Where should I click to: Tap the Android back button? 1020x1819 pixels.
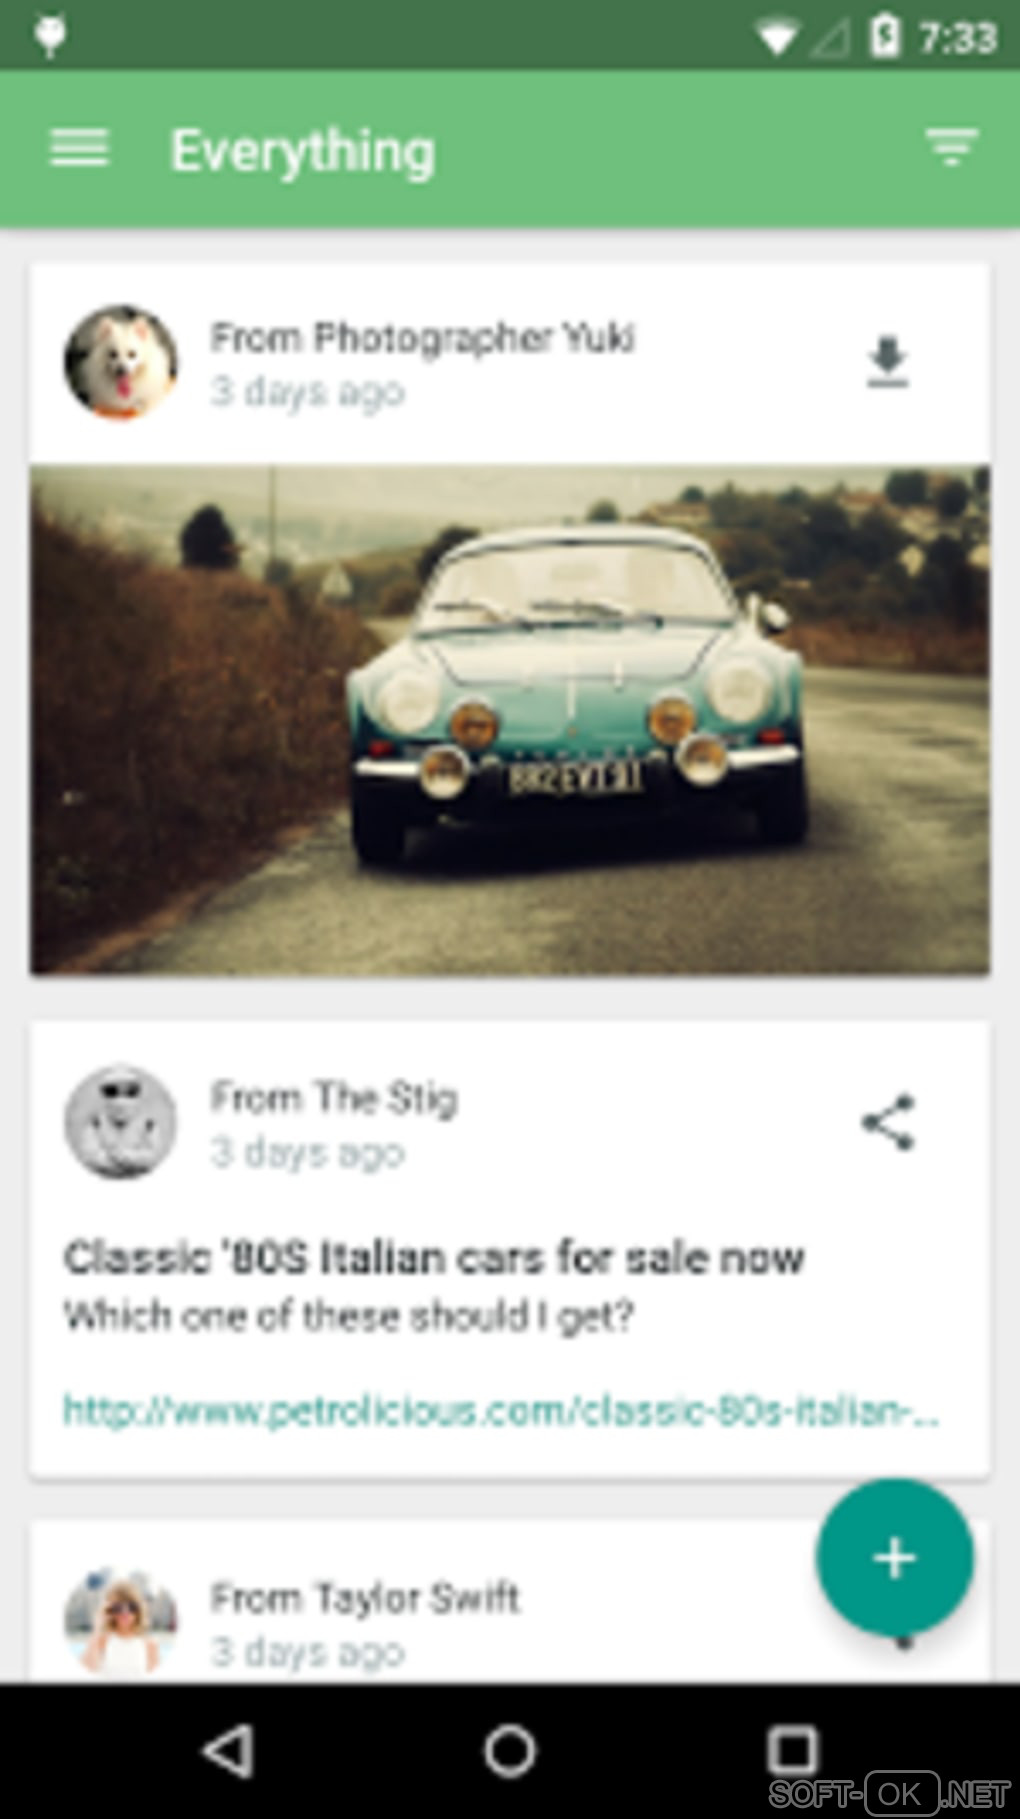pyautogui.click(x=229, y=1751)
